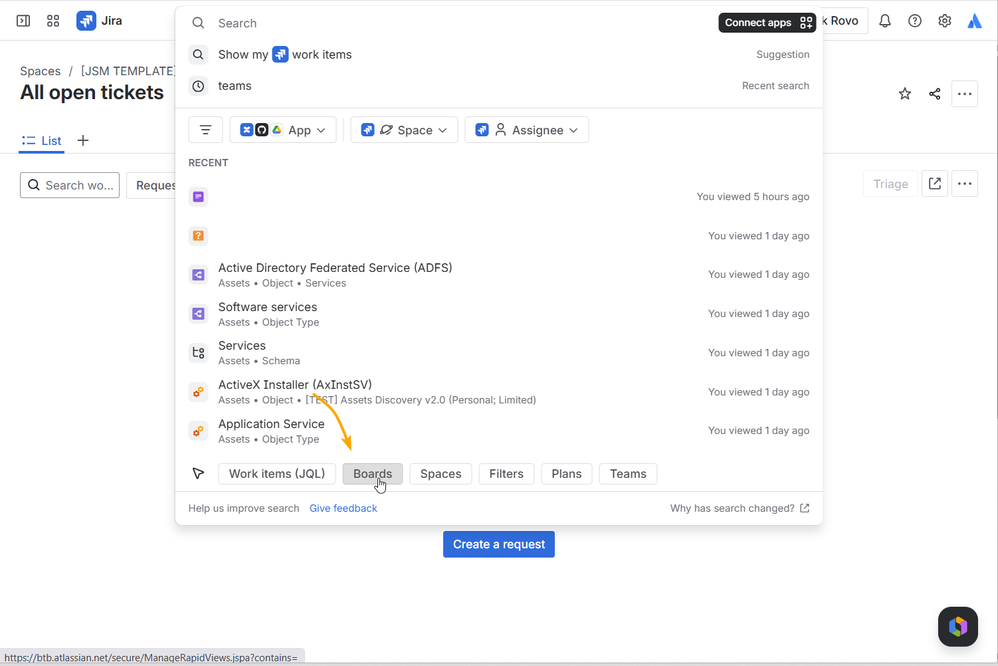The height and width of the screenshot is (666, 998).
Task: Collapse the sidebar panel icon
Action: click(24, 21)
